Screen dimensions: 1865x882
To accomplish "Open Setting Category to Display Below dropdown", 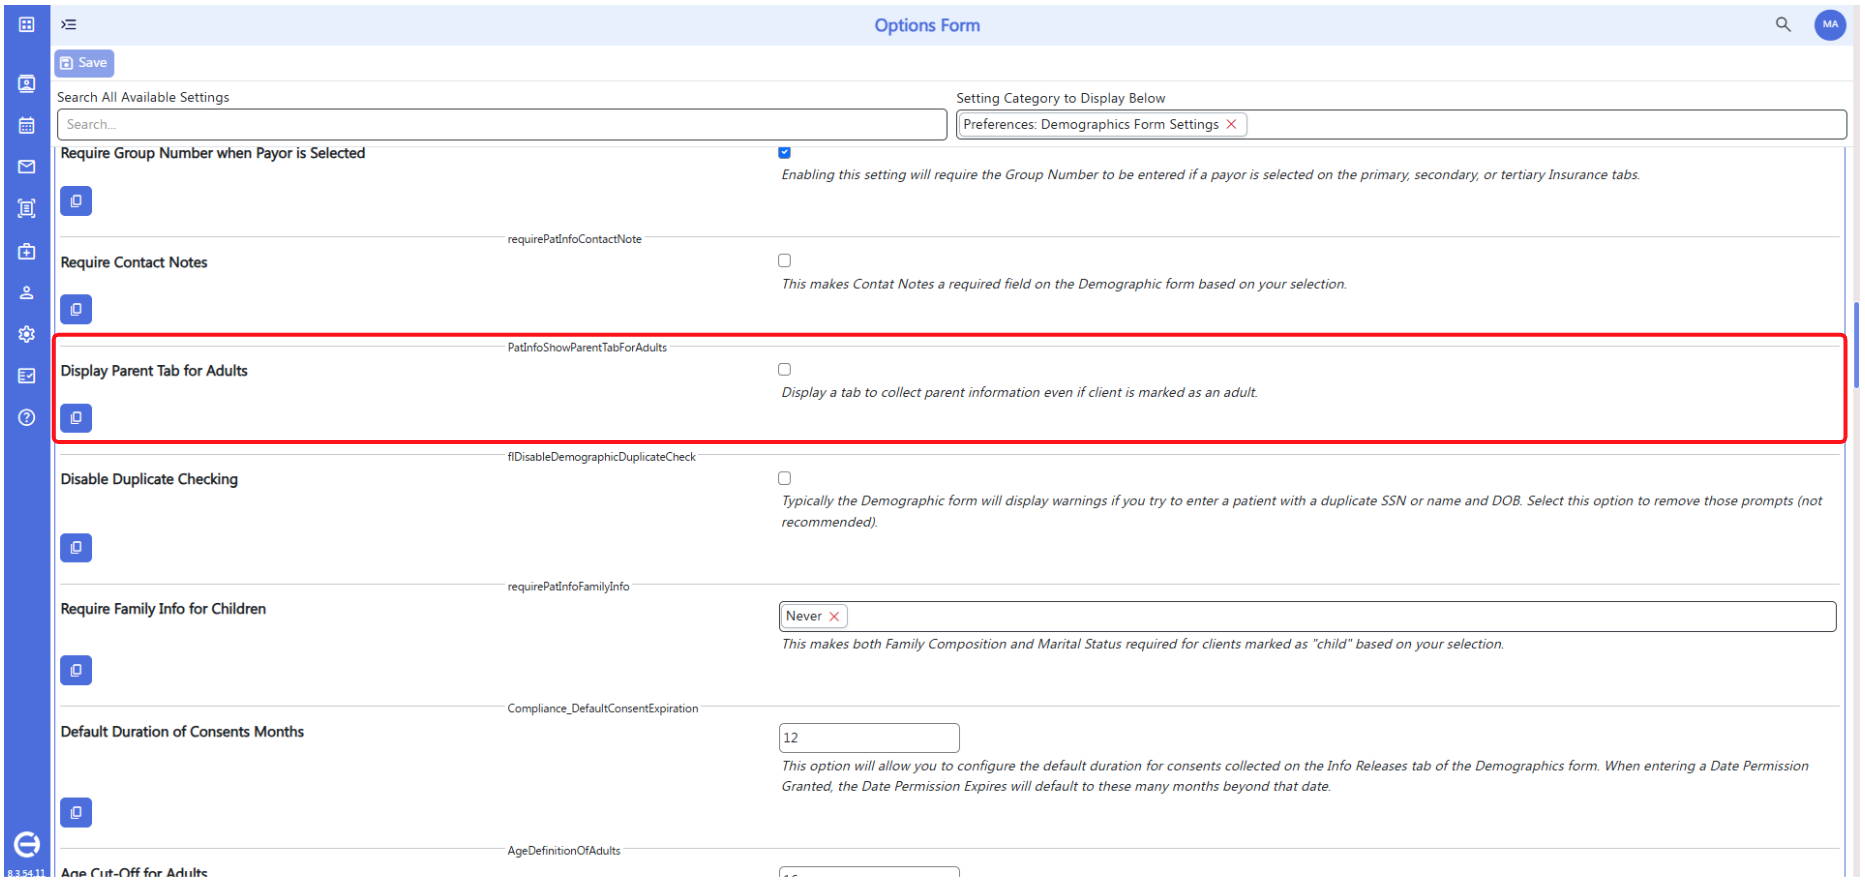I will point(1401,124).
